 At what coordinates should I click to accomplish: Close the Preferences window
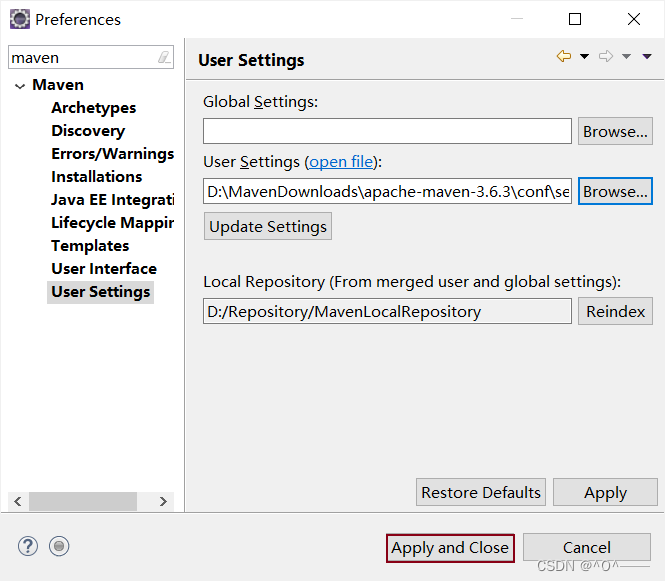[x=634, y=19]
